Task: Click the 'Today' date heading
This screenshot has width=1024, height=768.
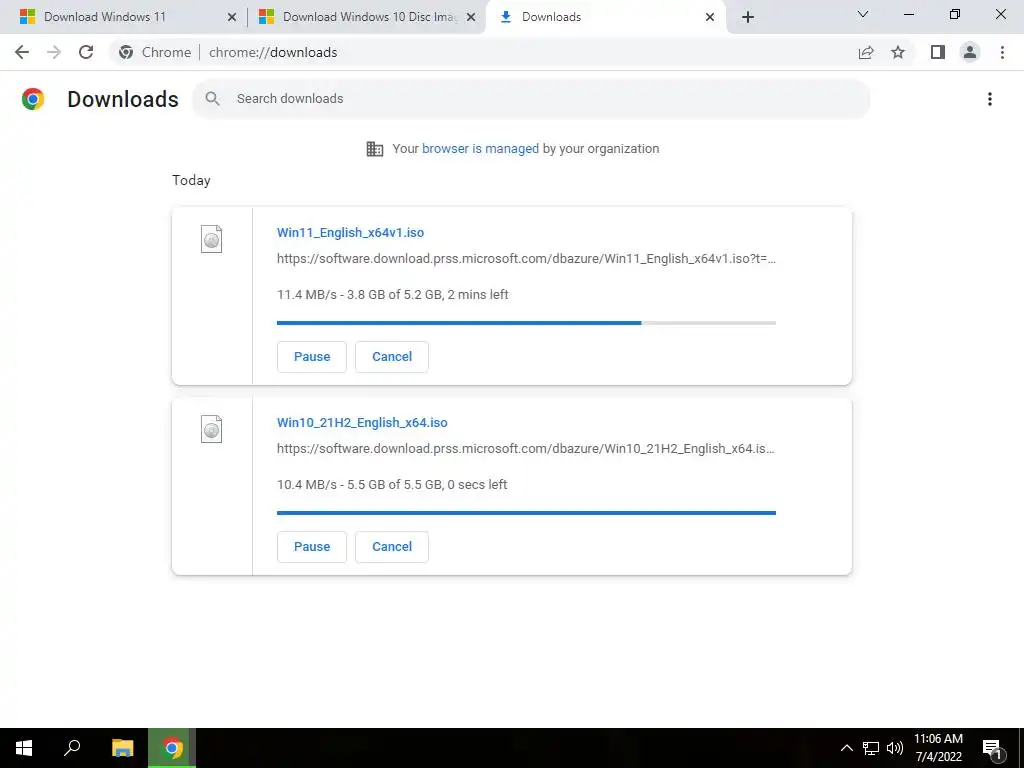Action: click(191, 180)
